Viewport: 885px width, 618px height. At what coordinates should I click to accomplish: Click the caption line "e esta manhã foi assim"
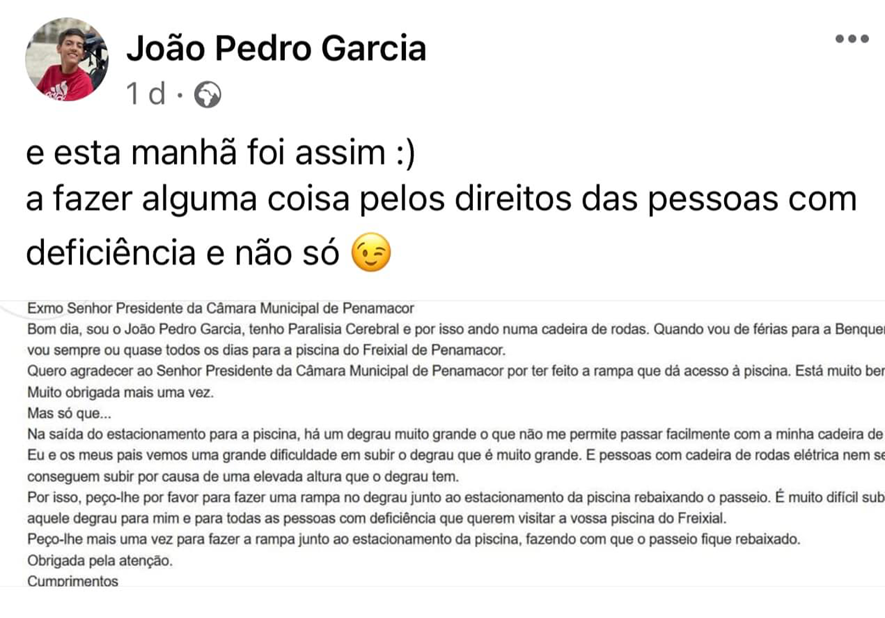219,155
